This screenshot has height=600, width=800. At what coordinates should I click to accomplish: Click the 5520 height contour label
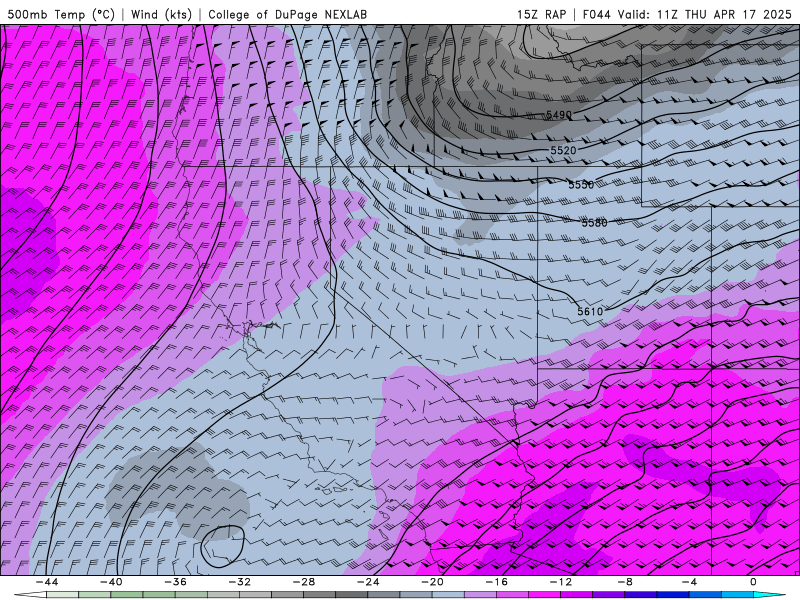pyautogui.click(x=563, y=151)
